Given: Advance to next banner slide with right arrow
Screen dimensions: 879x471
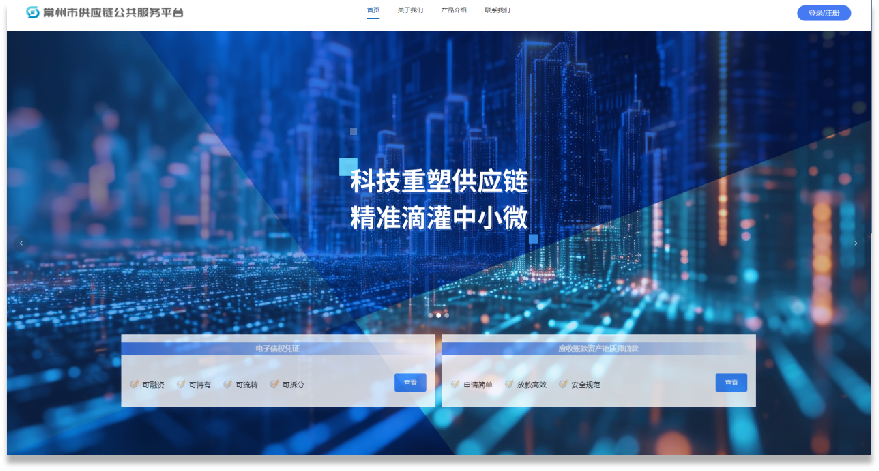Looking at the screenshot, I should tap(855, 243).
